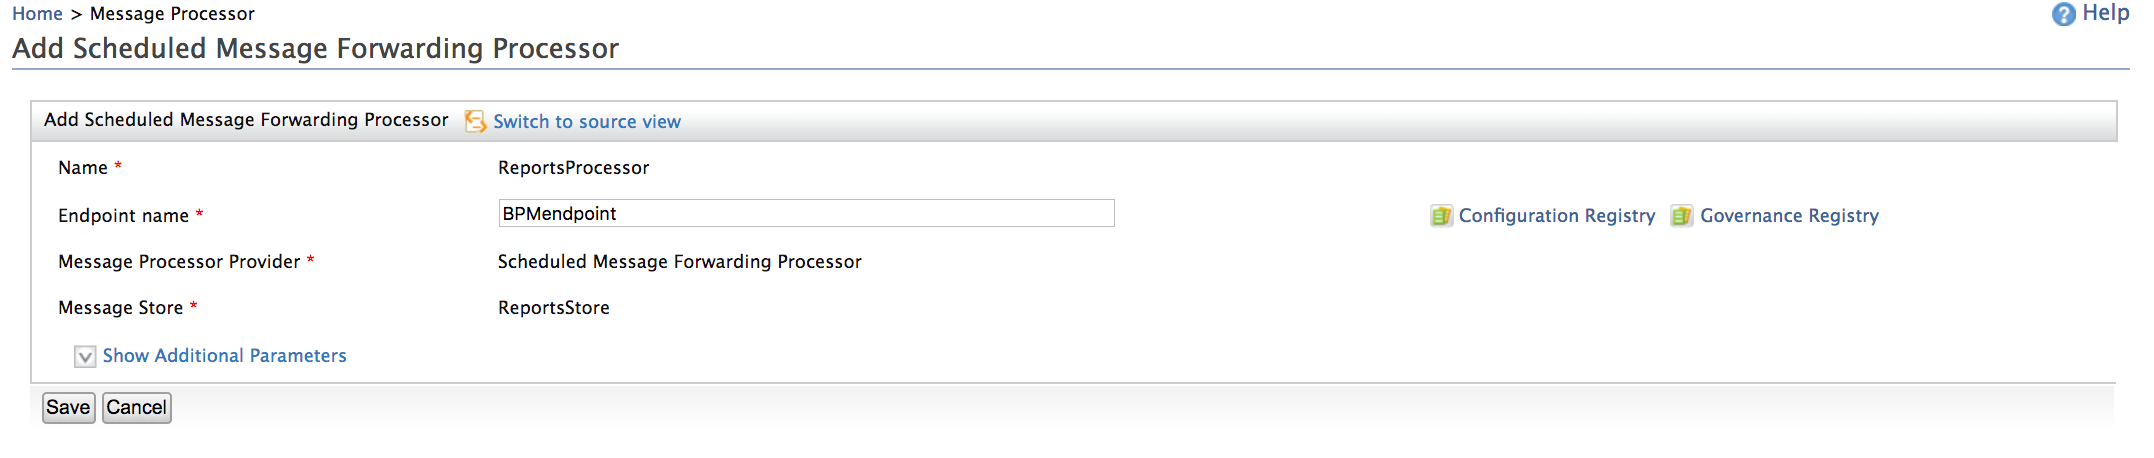Switch to source view via text link
Screen dimensions: 2154x458
pos(586,121)
